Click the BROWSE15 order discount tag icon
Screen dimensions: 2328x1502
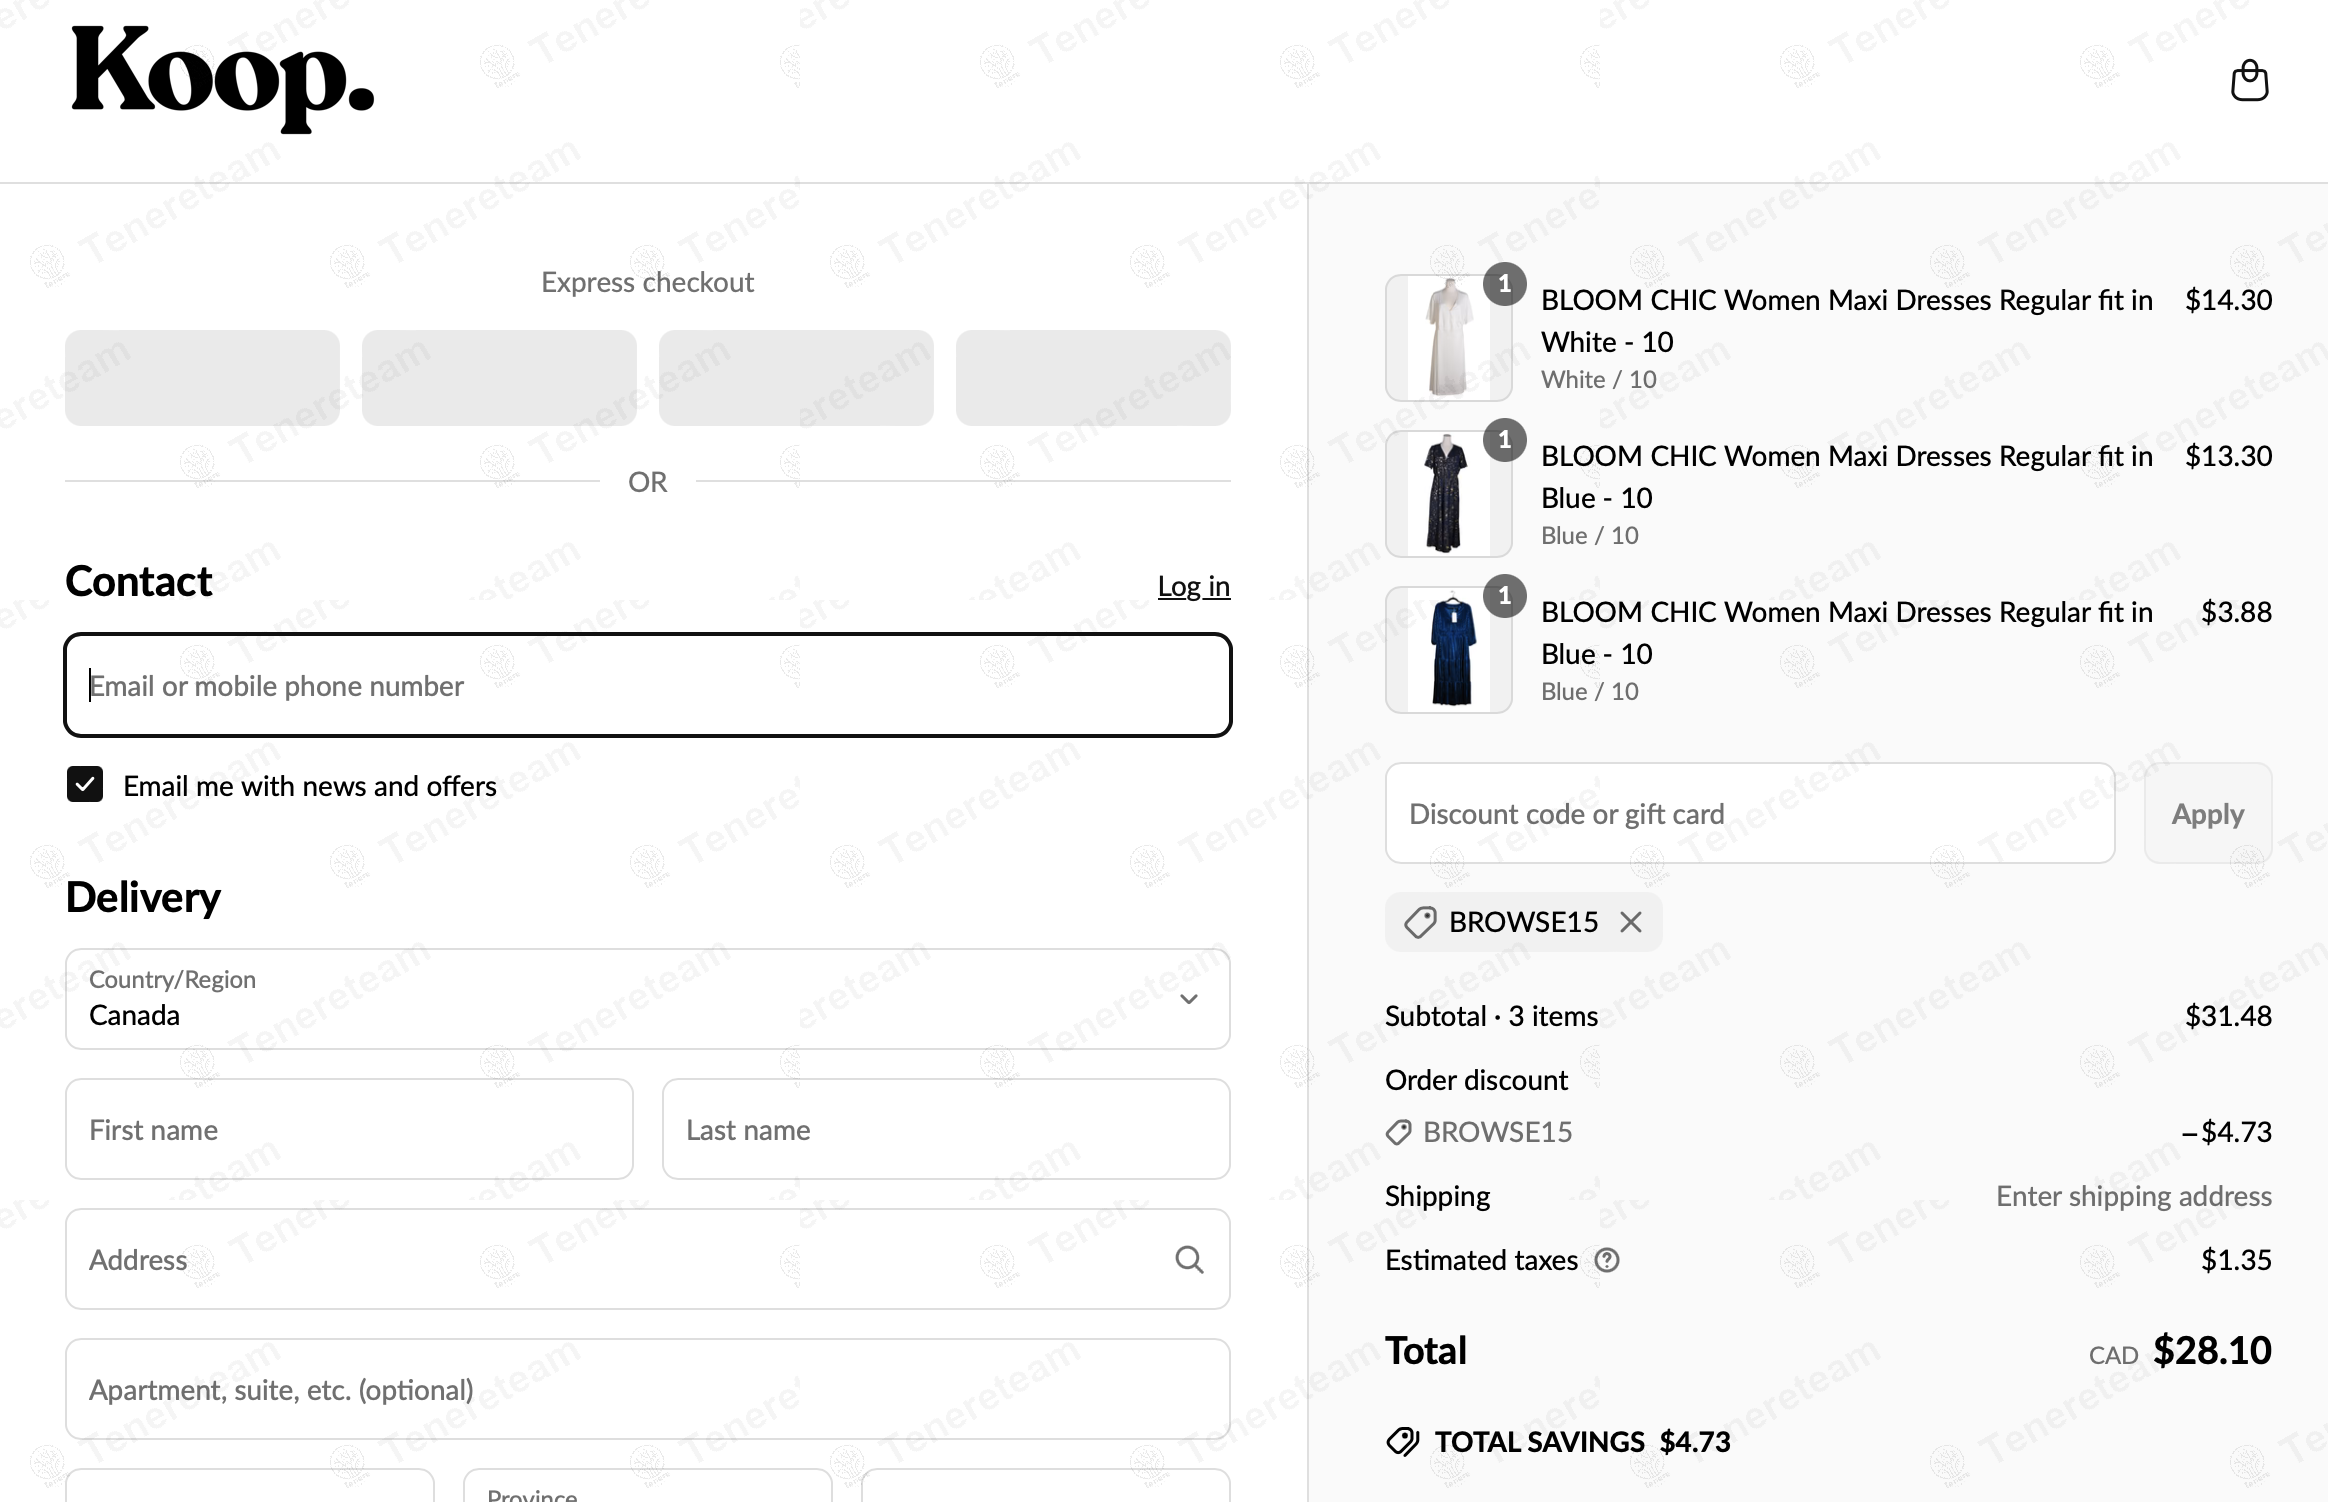[x=1398, y=1132]
